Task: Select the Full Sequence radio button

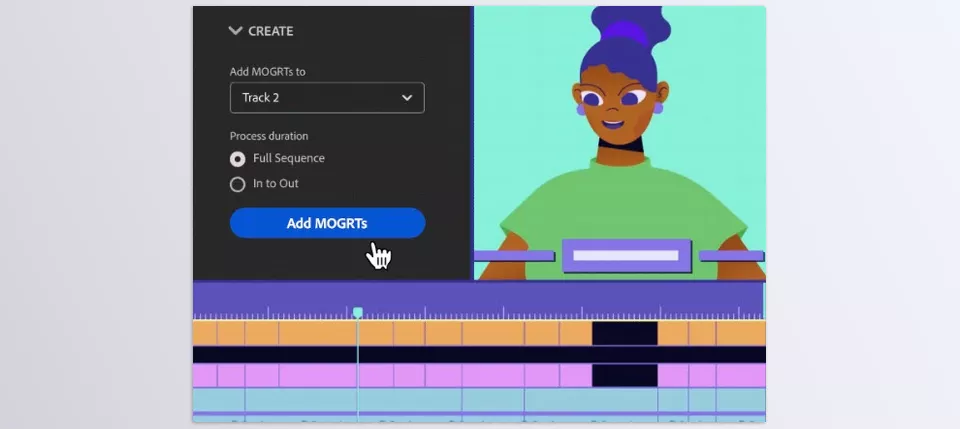Action: tap(238, 159)
